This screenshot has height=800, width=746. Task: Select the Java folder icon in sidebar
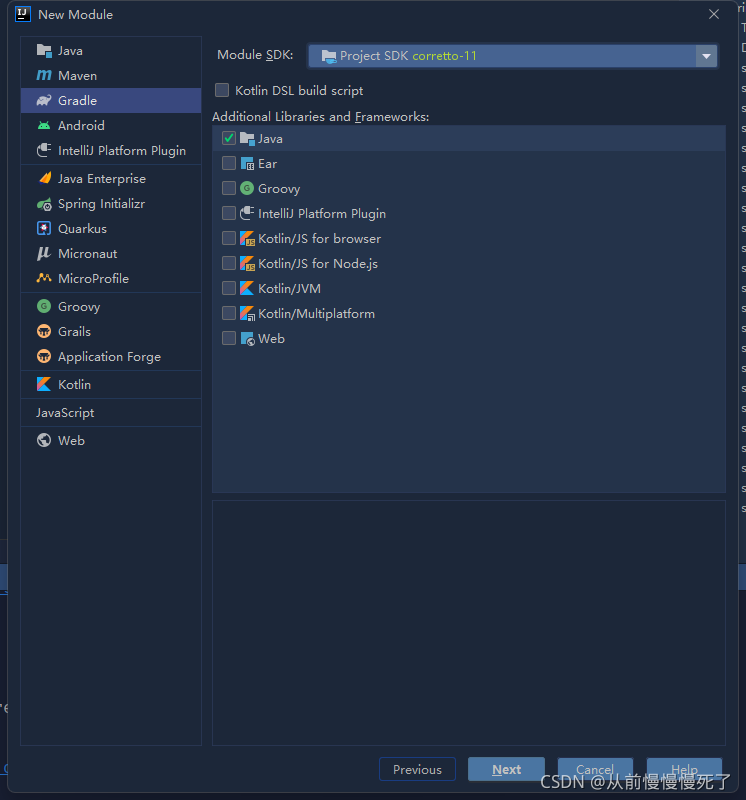point(44,51)
